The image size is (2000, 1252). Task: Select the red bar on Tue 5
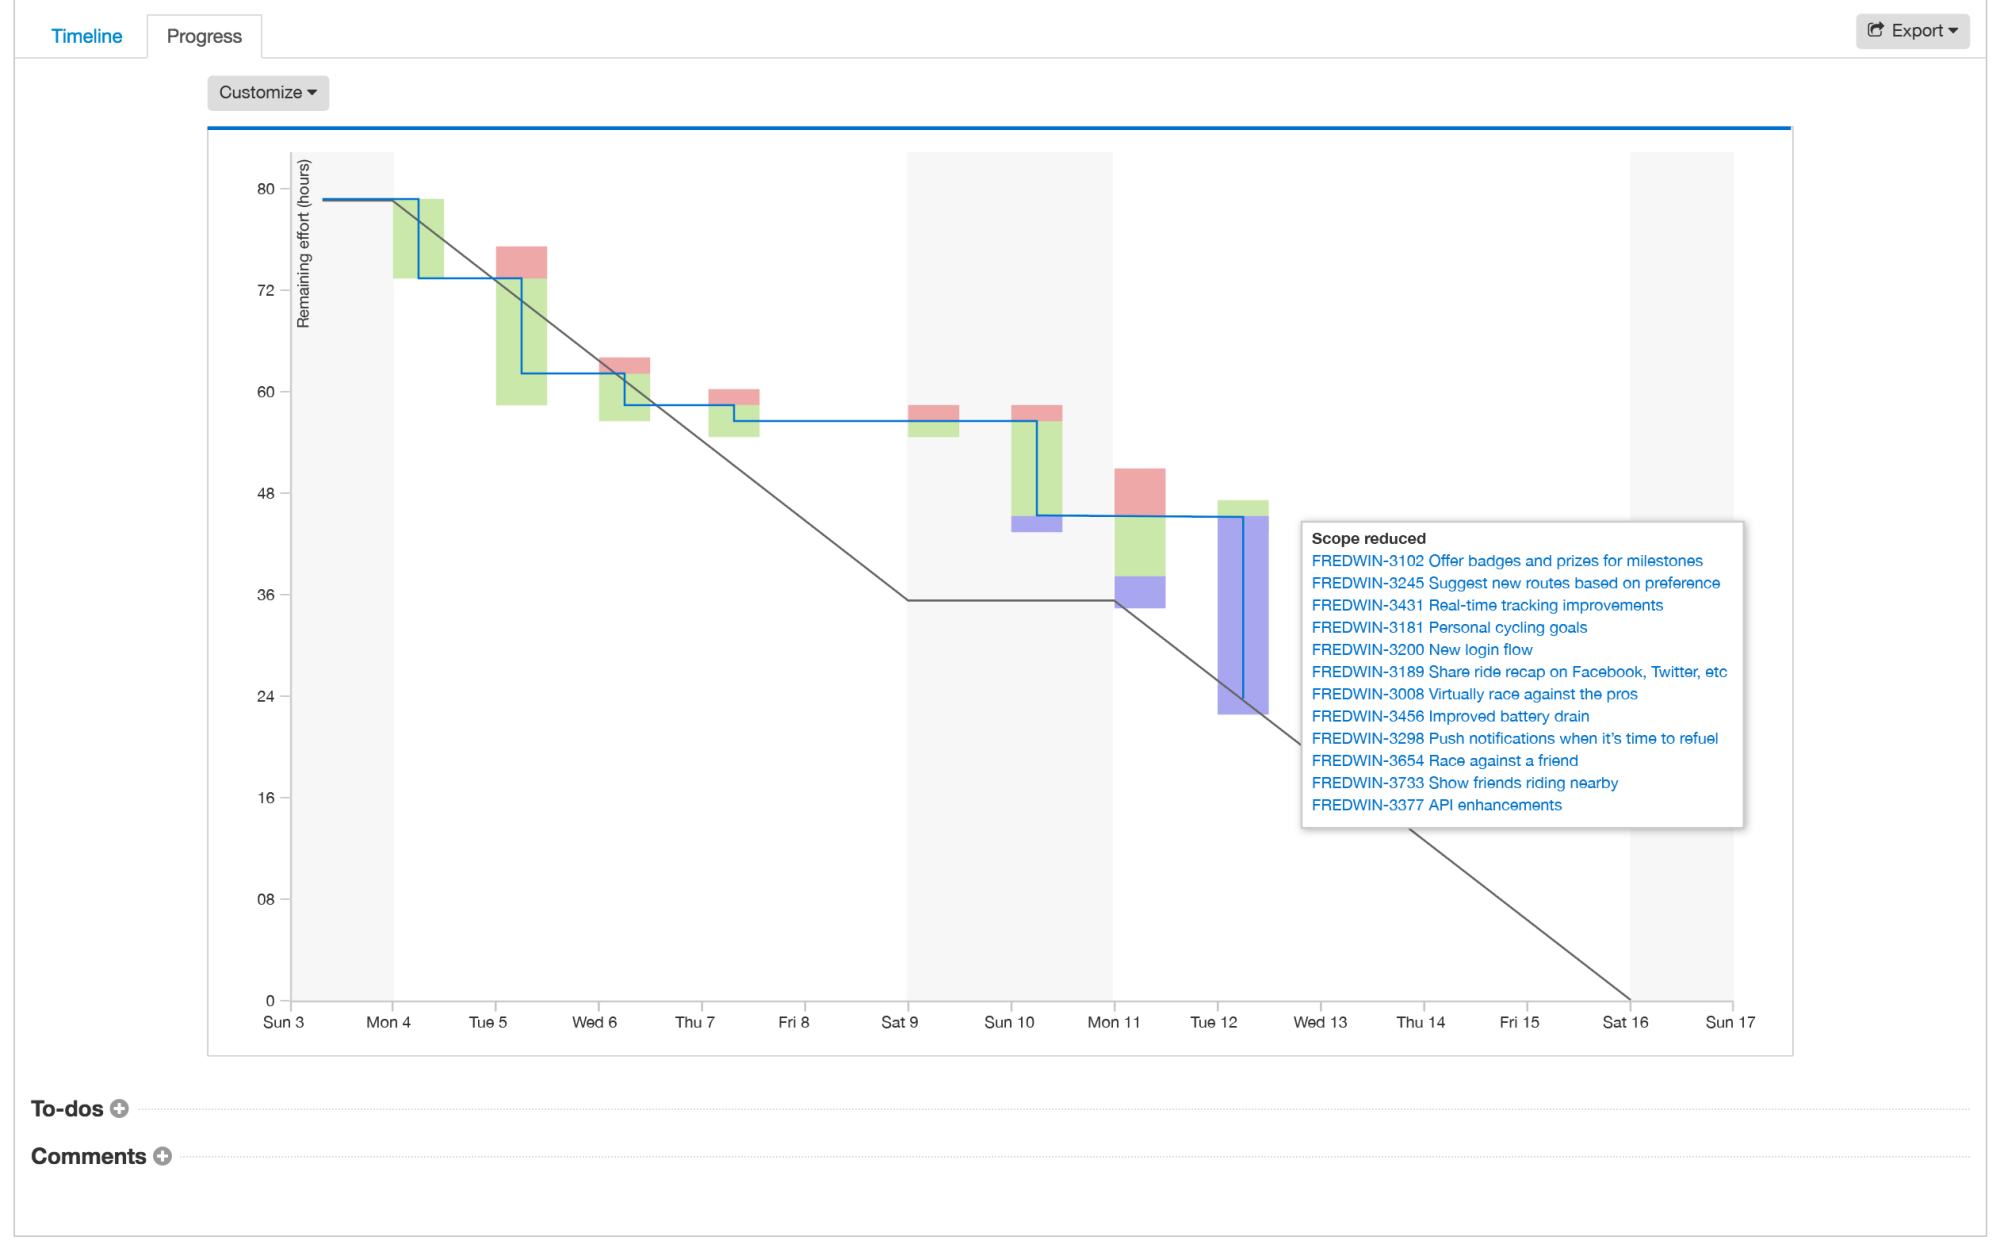521,262
